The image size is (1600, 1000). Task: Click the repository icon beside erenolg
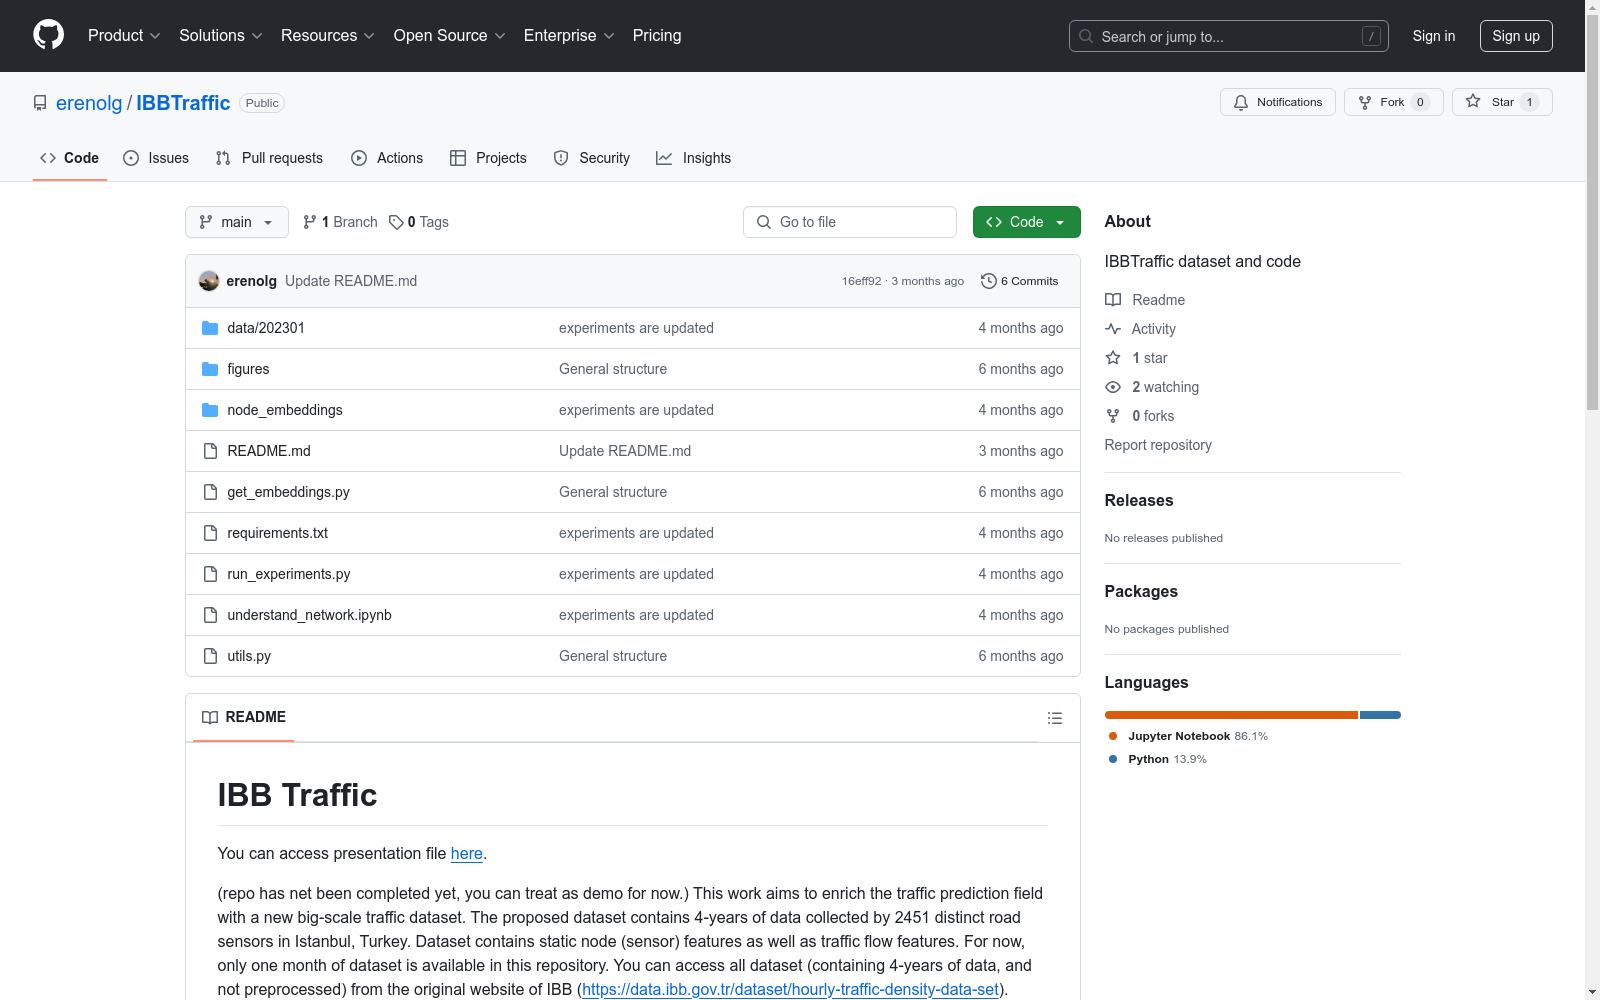[x=40, y=103]
